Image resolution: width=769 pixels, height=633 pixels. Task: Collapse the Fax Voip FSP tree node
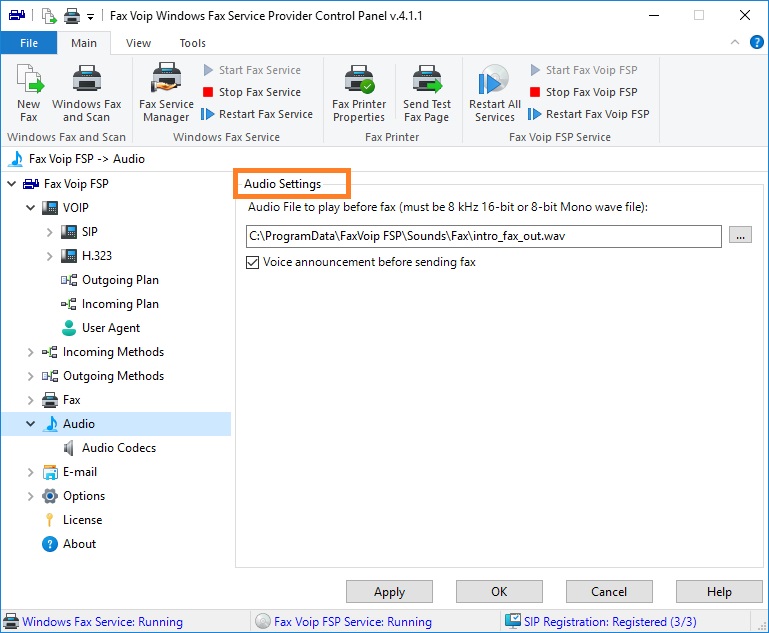12,184
